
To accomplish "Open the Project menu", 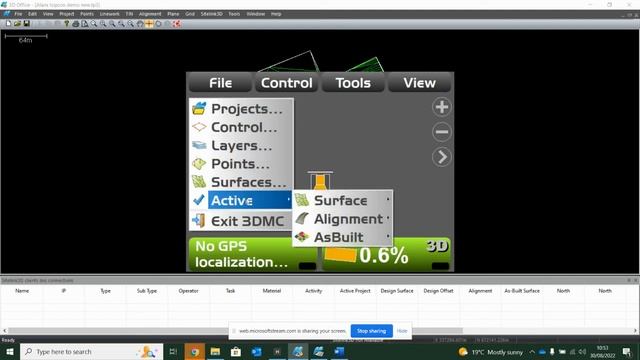I will [x=67, y=14].
